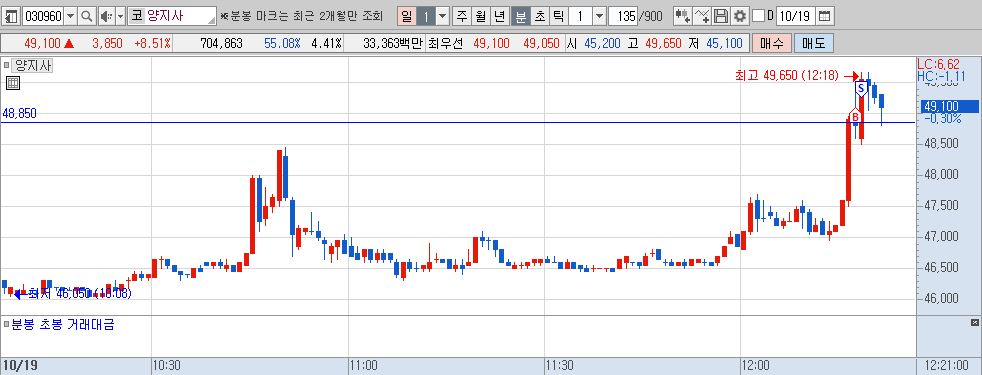Viewport: 982px width, 375px height.
Task: Switch to the 주 (weekly) period tab
Action: 462,16
